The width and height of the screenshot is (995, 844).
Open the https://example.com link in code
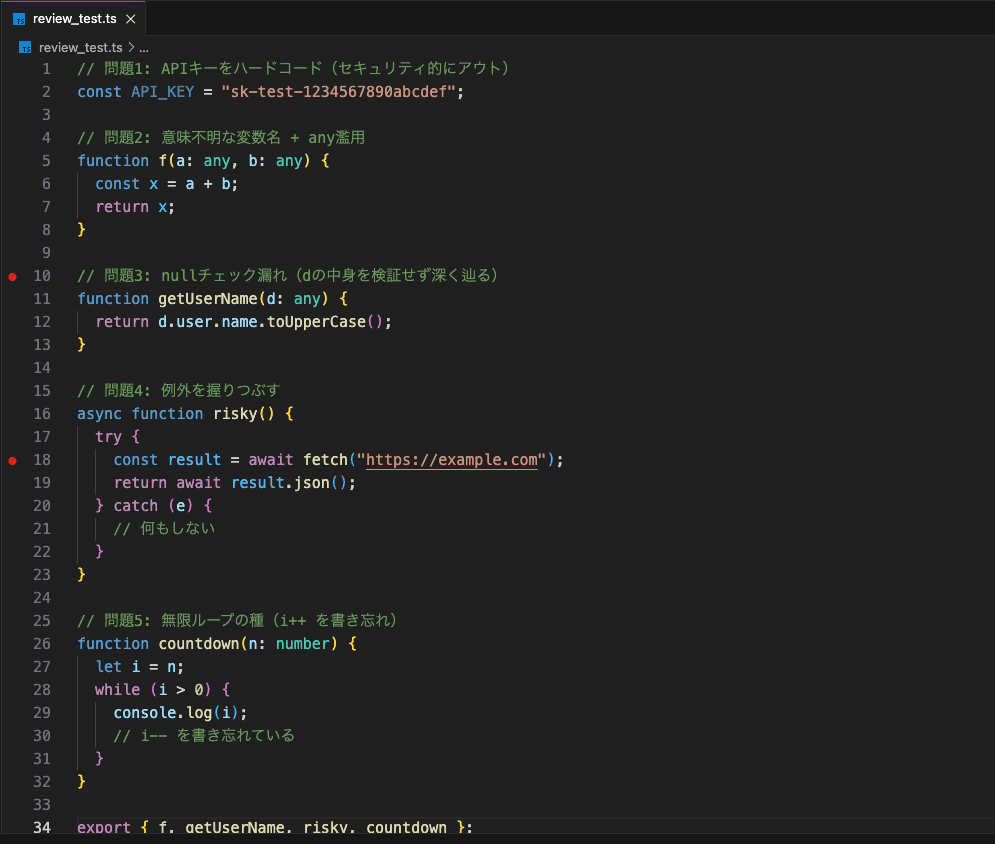451,459
